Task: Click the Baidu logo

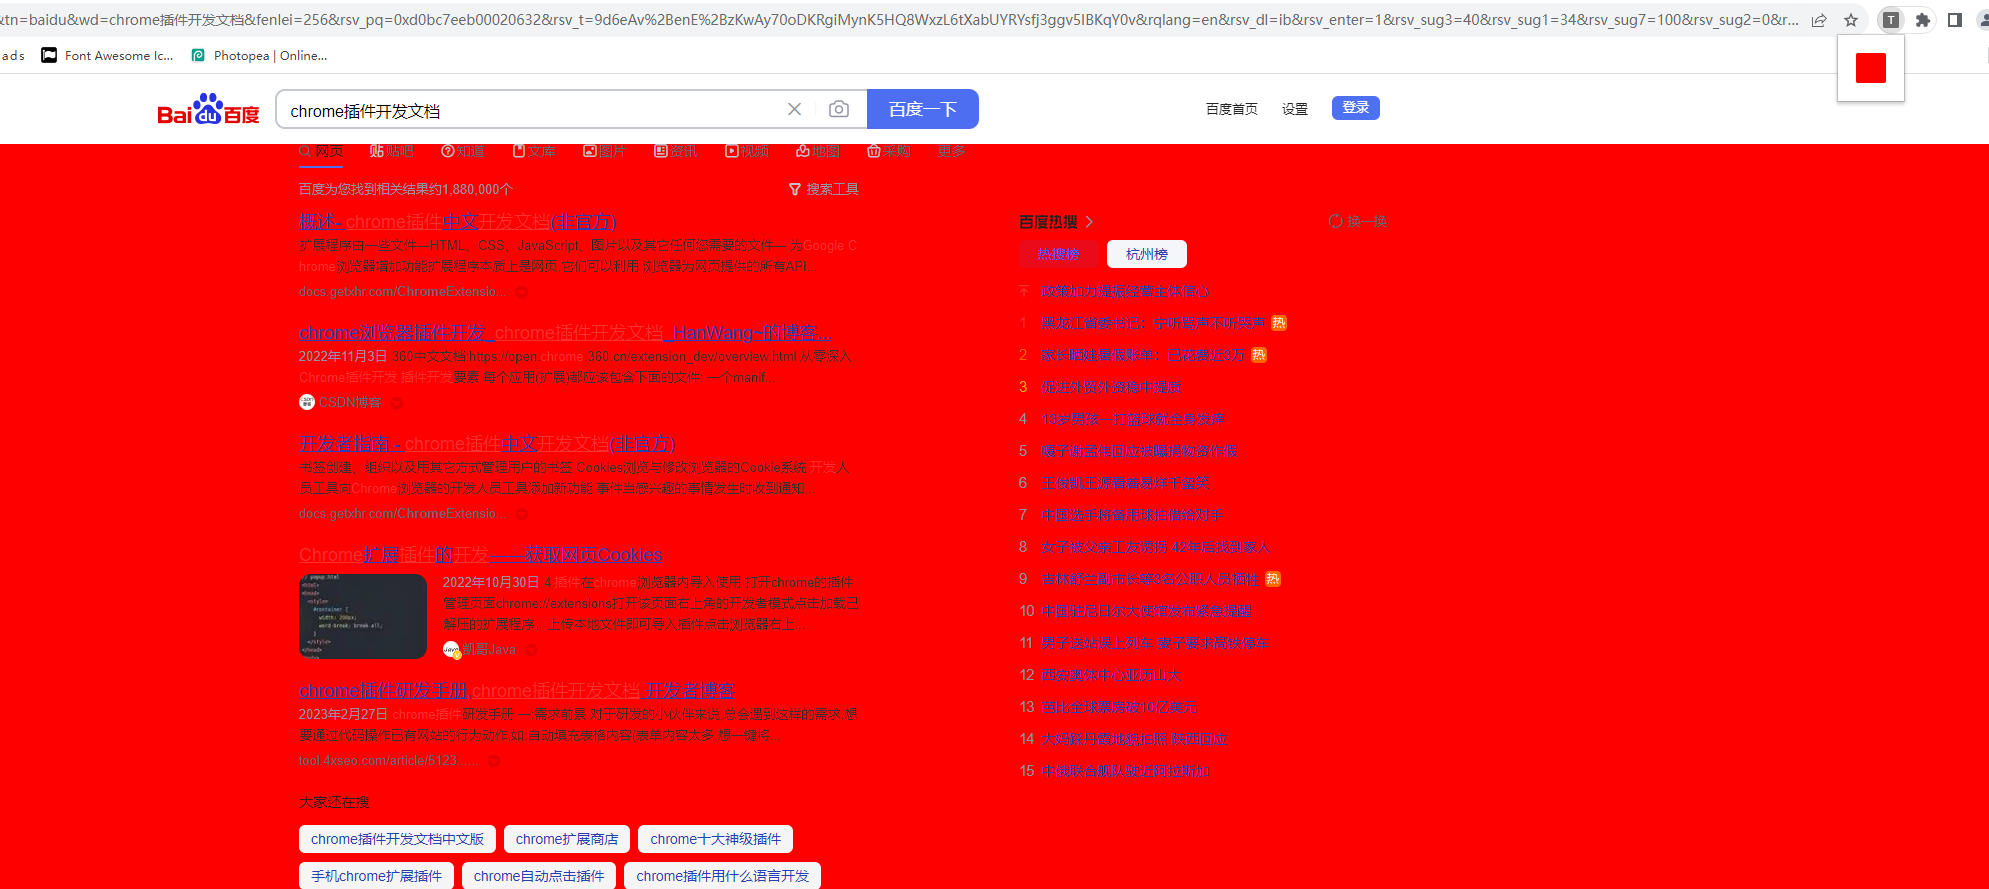Action: [x=208, y=110]
